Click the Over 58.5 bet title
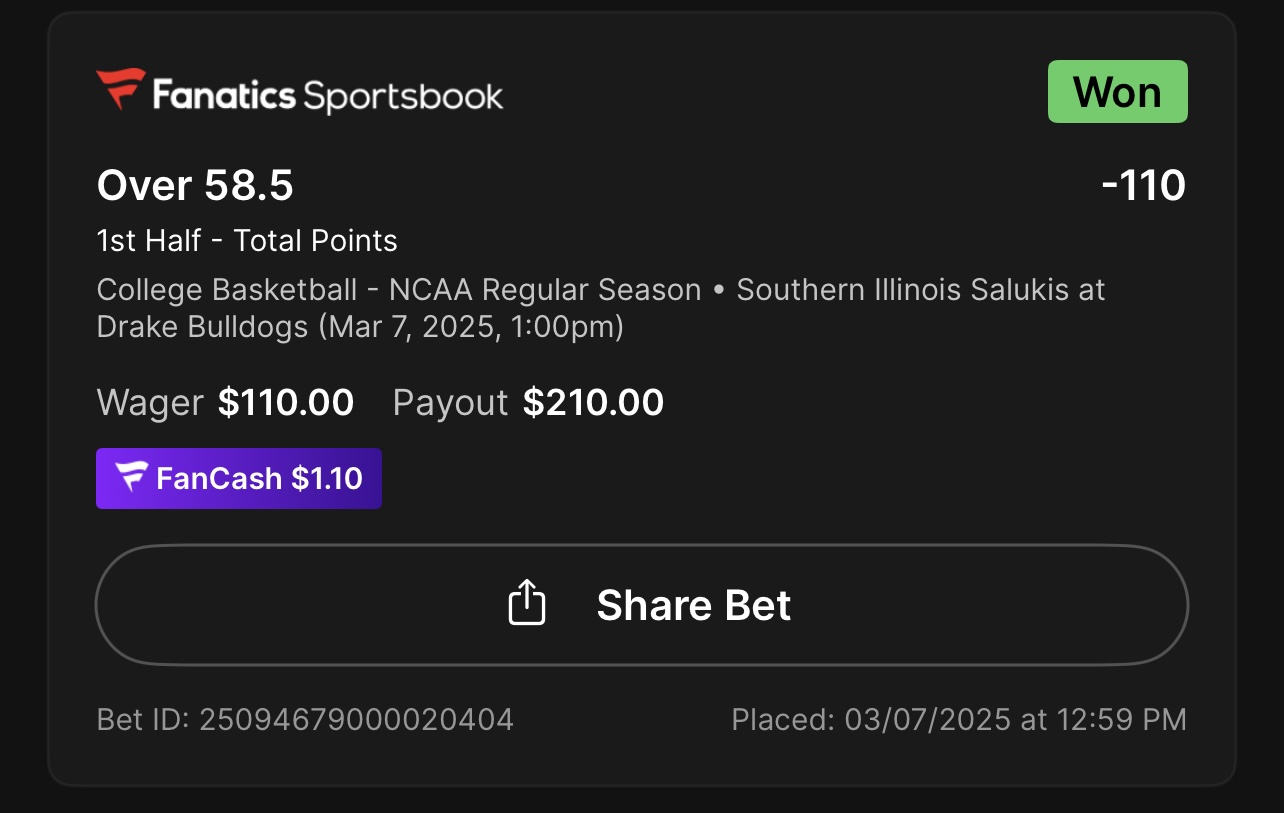The height and width of the screenshot is (813, 1284). 195,186
